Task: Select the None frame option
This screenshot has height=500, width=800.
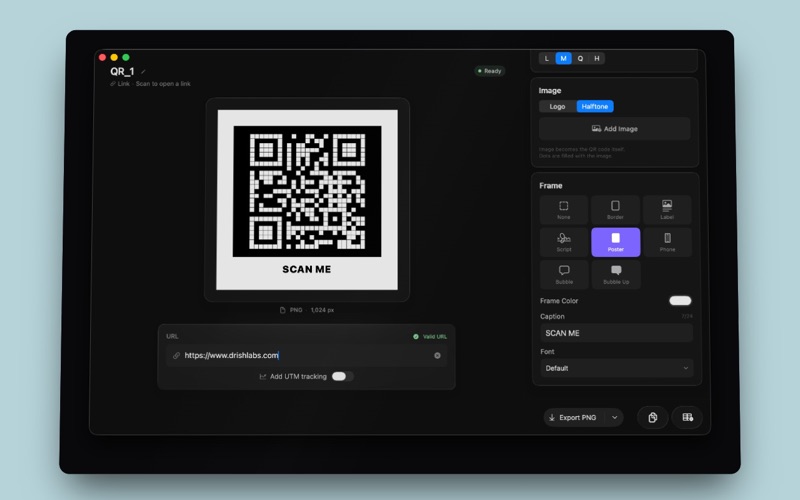Action: [564, 210]
